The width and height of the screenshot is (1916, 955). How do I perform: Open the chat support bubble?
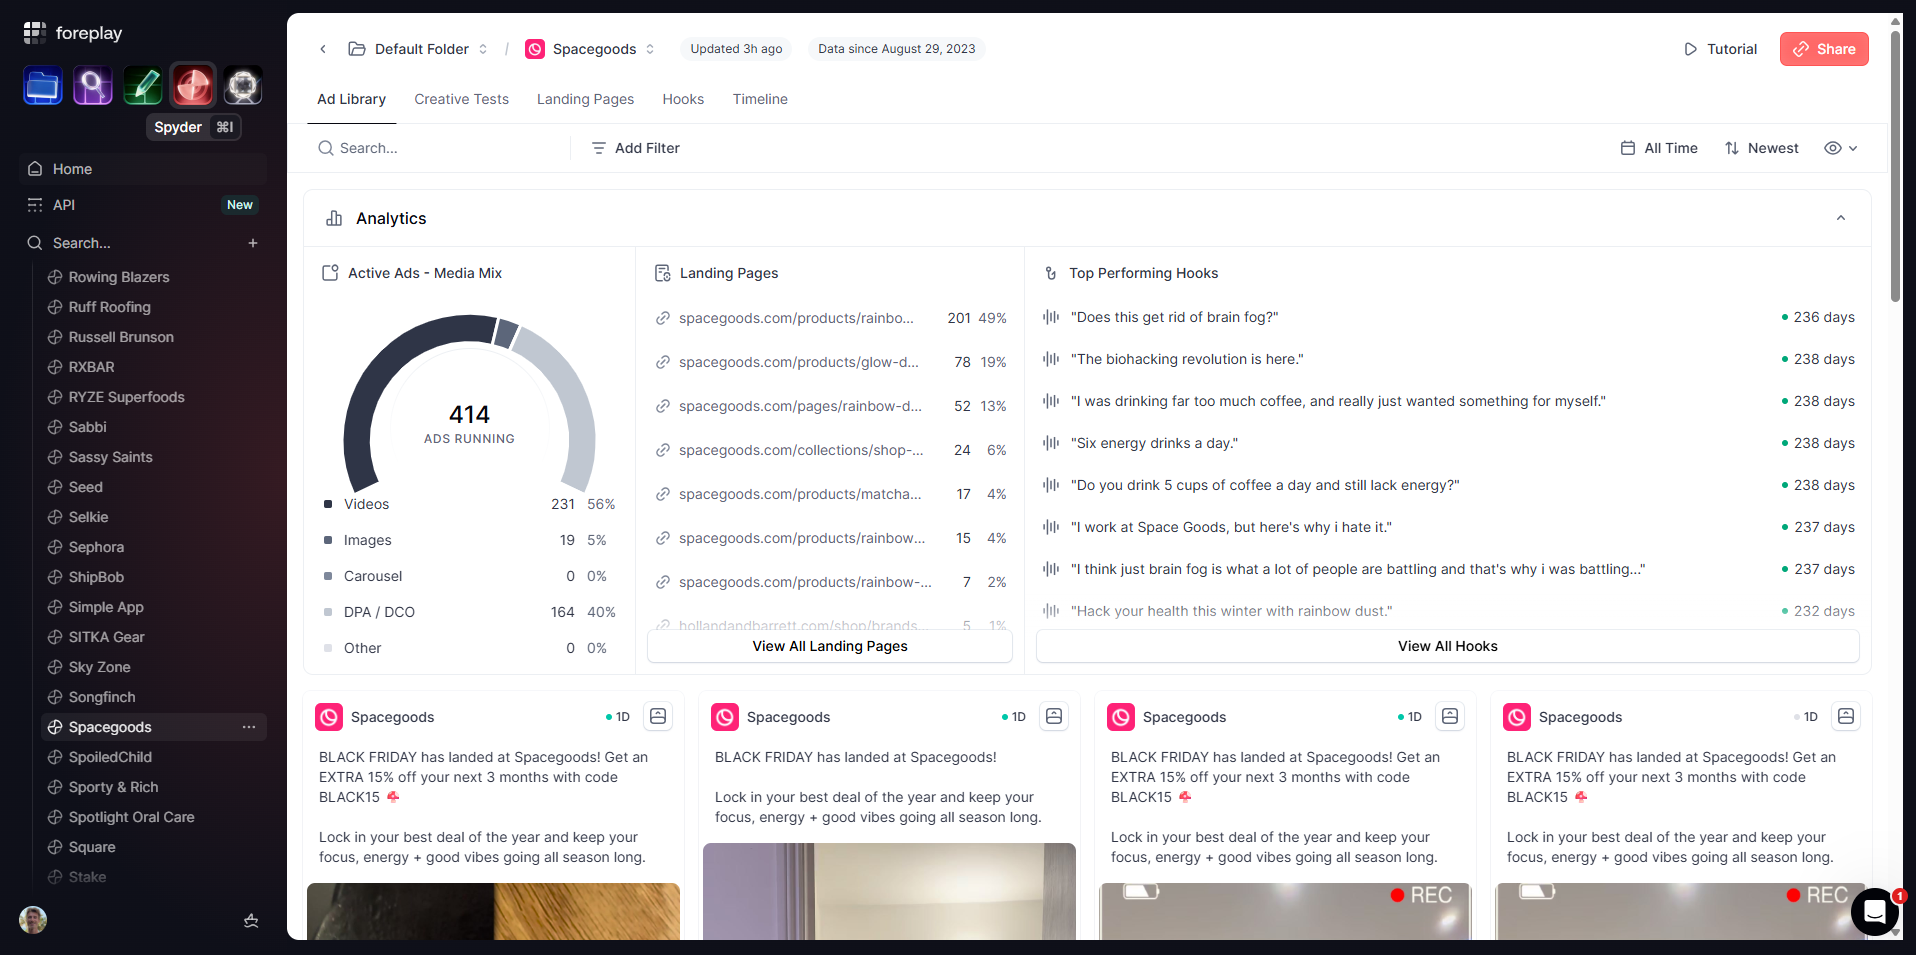pyautogui.click(x=1875, y=912)
